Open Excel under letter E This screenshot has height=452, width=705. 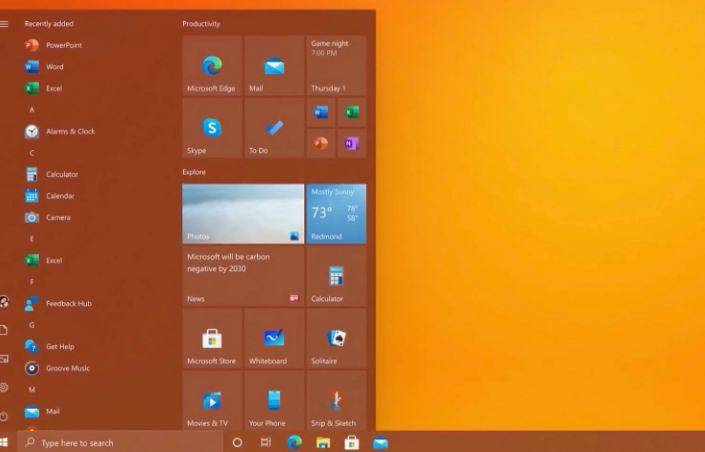(x=44, y=260)
